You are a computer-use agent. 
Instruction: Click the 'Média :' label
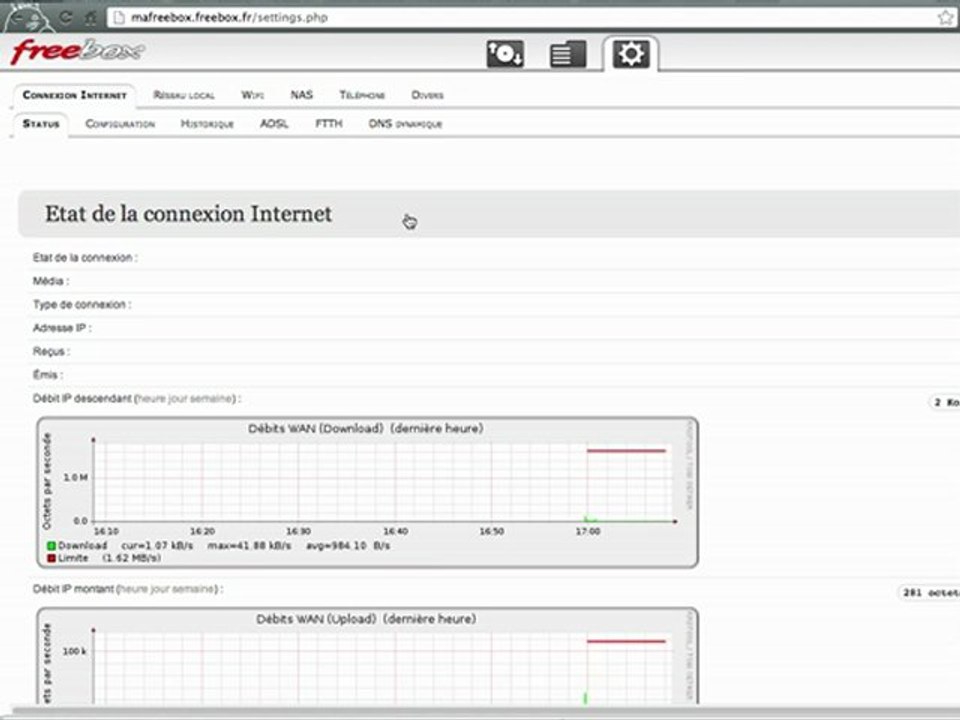click(x=51, y=281)
